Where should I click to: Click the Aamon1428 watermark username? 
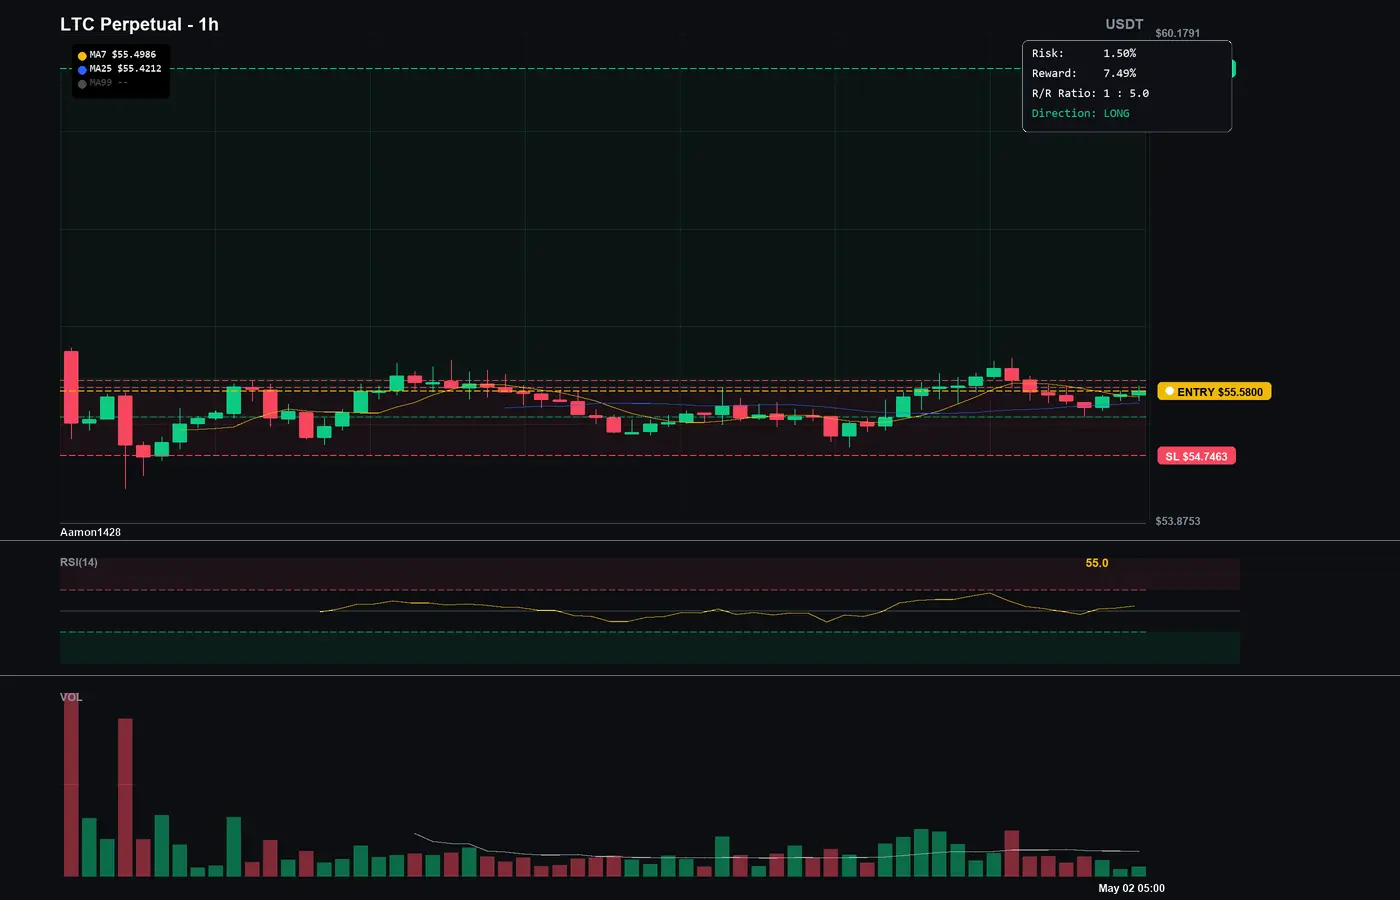point(90,532)
